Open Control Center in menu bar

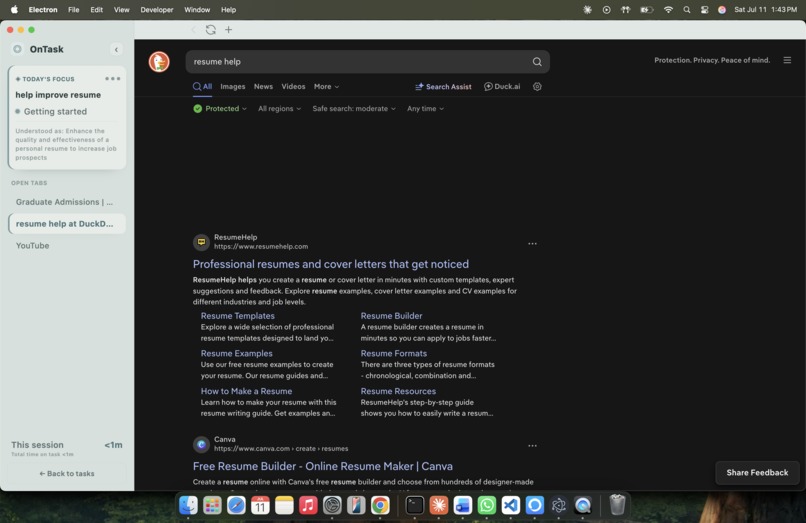(704, 10)
